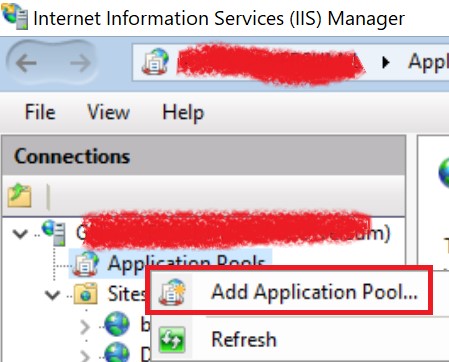Select the Application Pools tree node

tap(170, 265)
